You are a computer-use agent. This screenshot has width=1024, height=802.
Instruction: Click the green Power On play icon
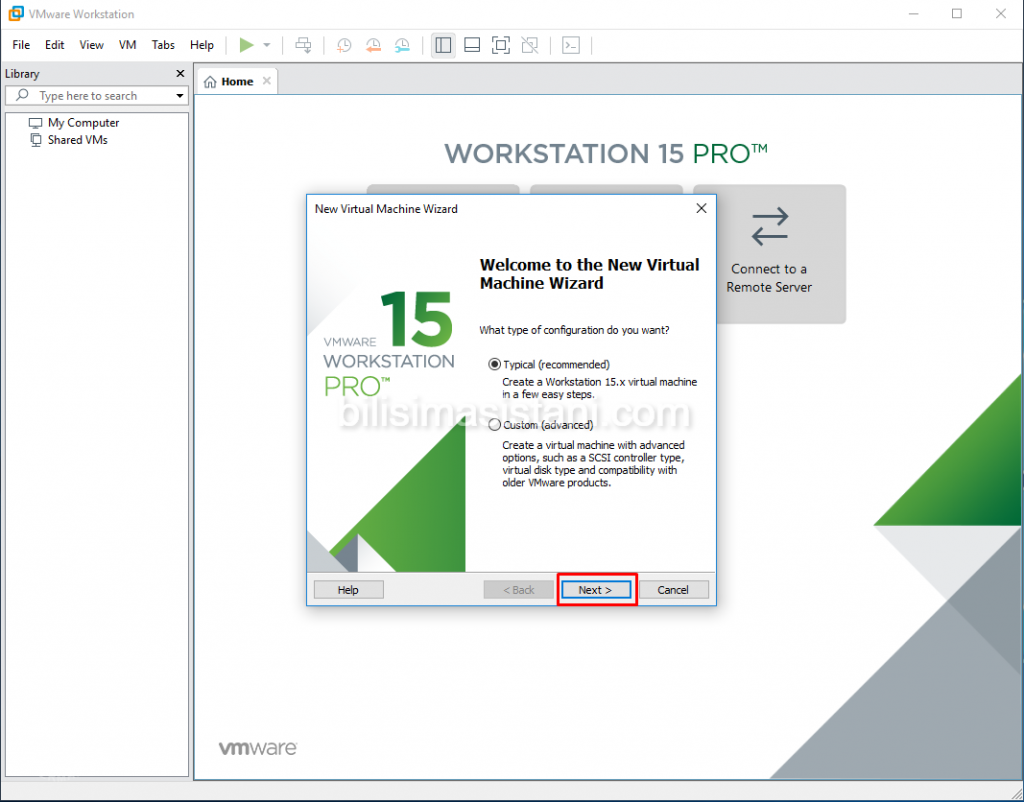(x=246, y=45)
